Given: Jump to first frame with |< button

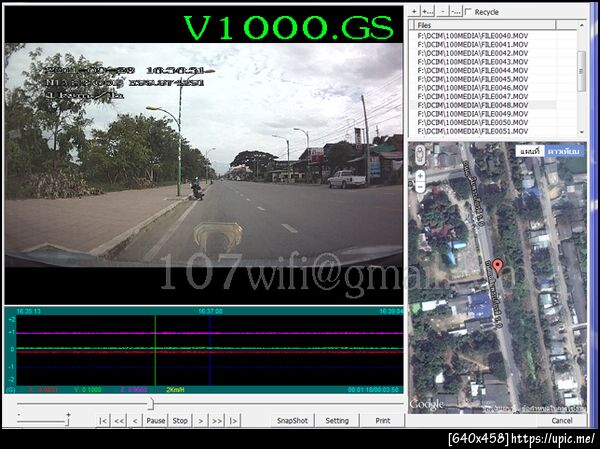Looking at the screenshot, I should [103, 421].
